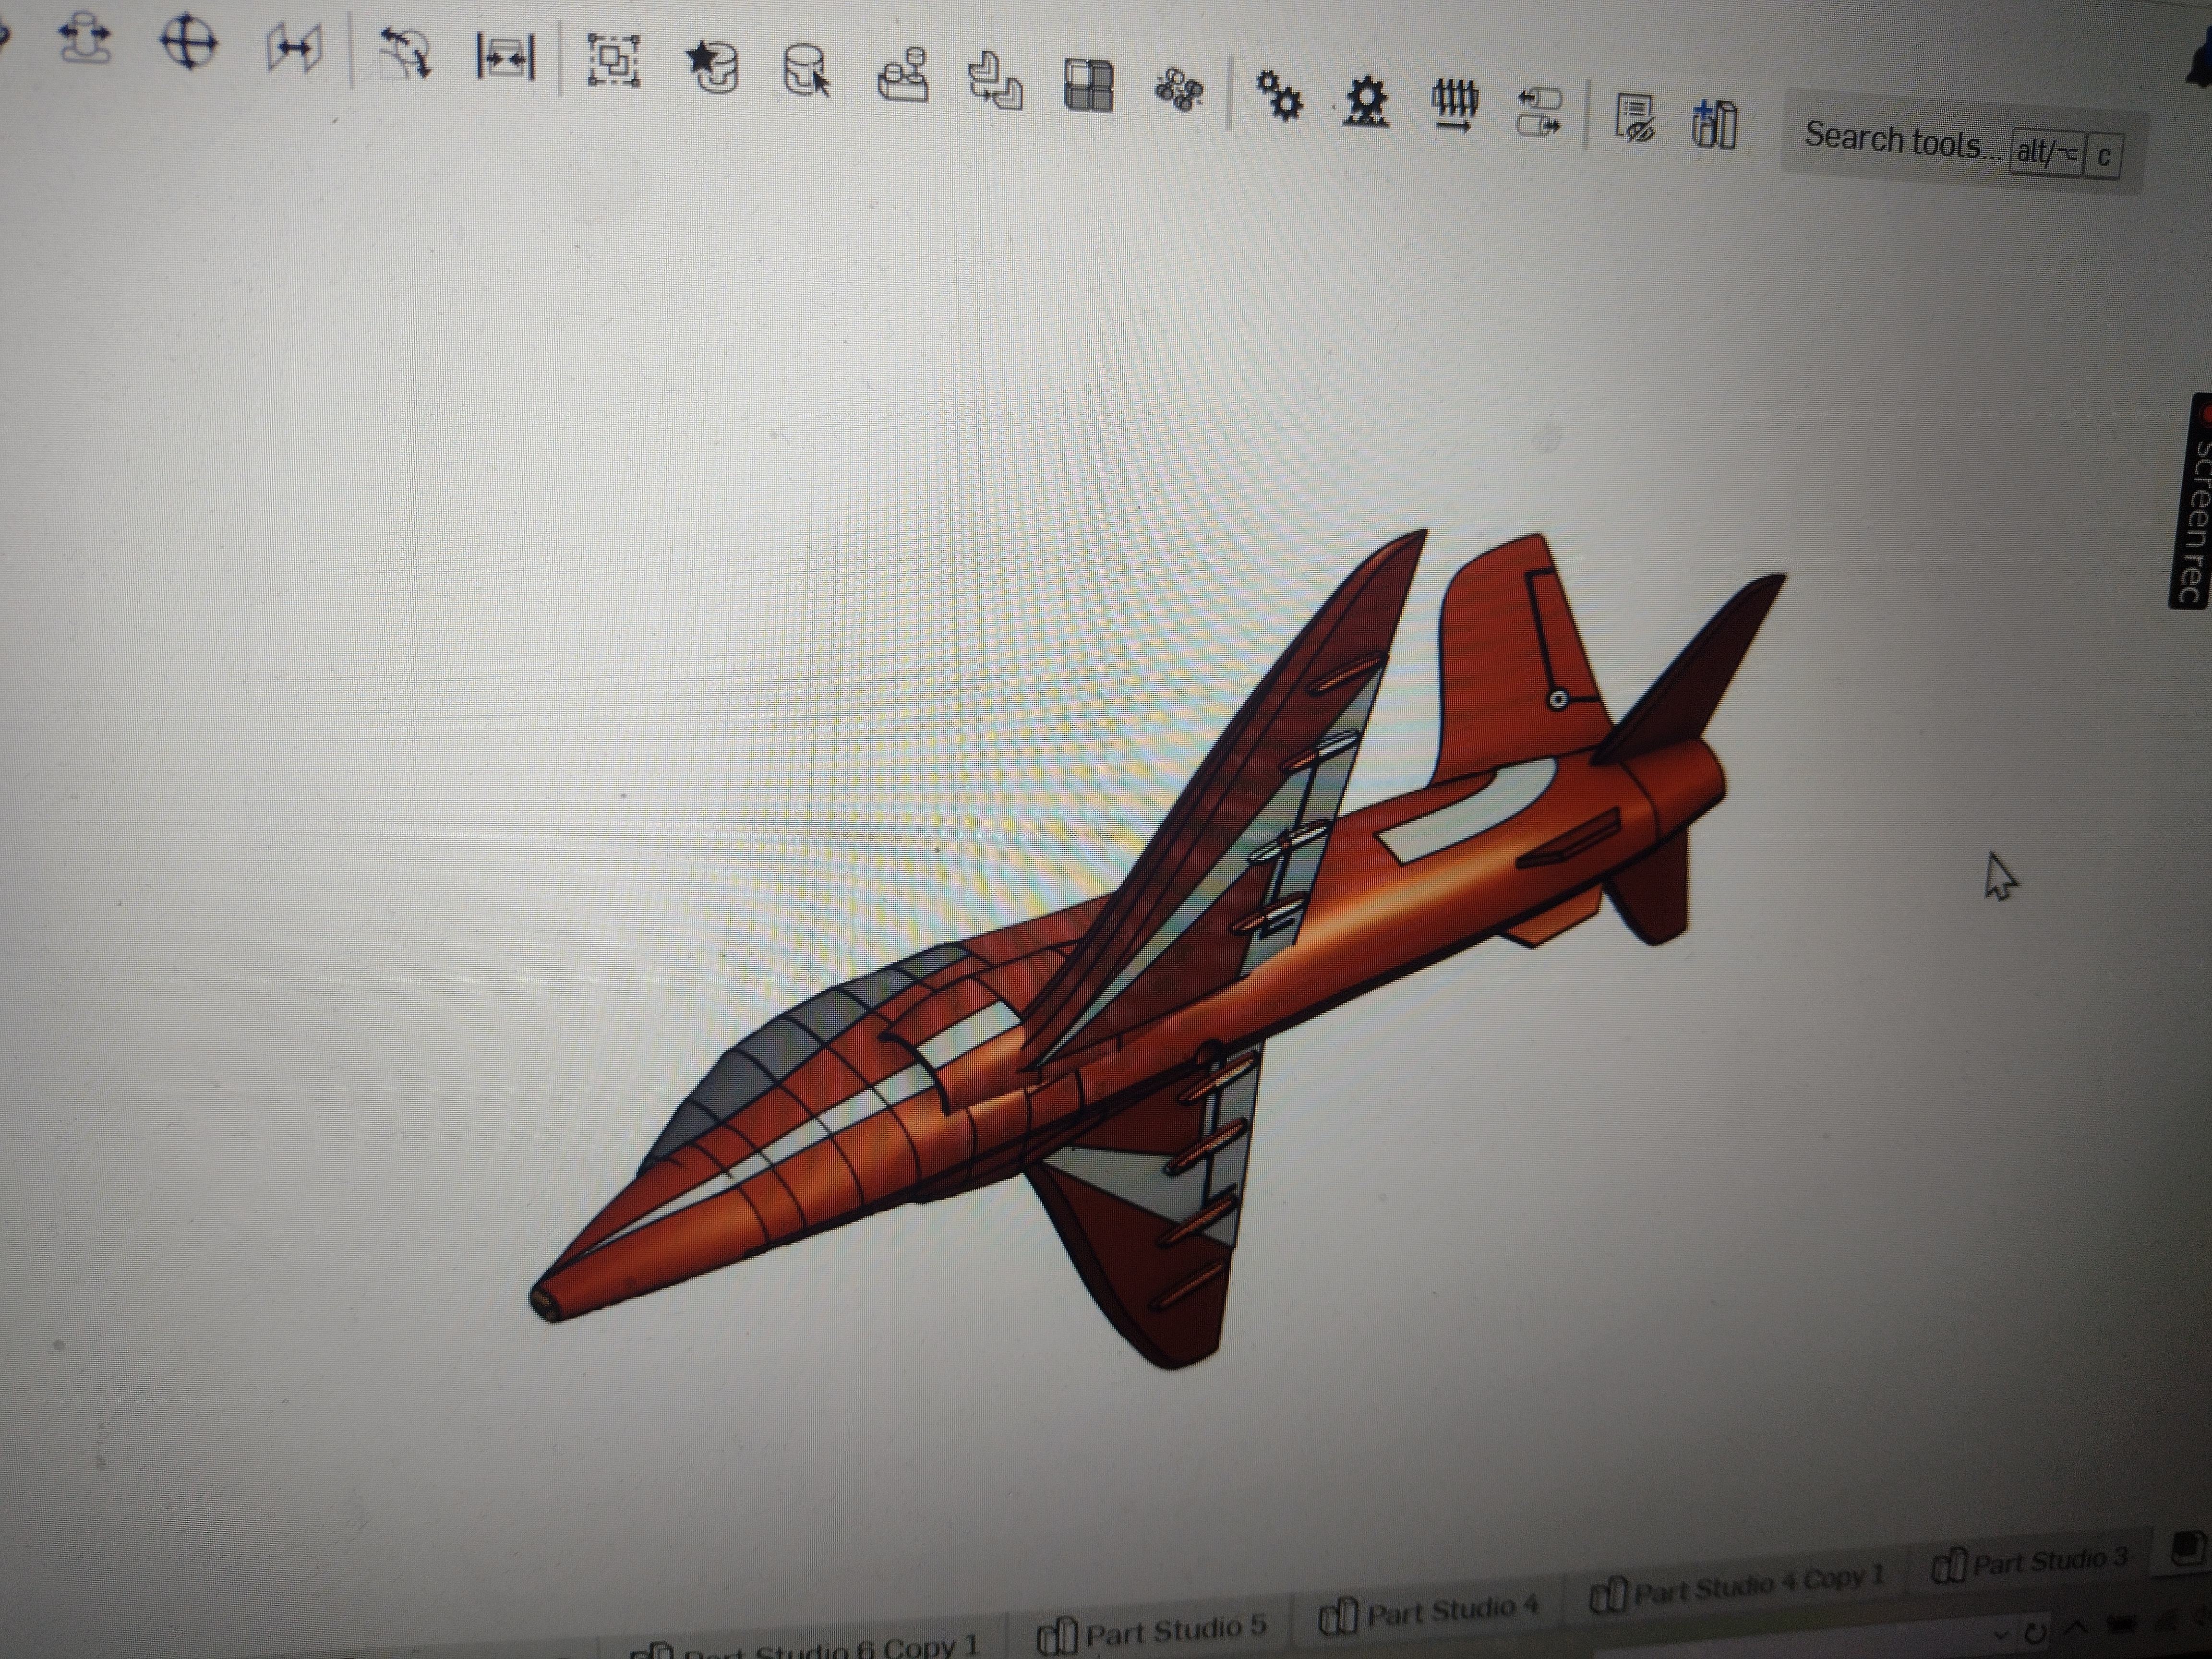The width and height of the screenshot is (2212, 1659).
Task: Click the two toggles with arrows icon
Action: pyautogui.click(x=1539, y=111)
